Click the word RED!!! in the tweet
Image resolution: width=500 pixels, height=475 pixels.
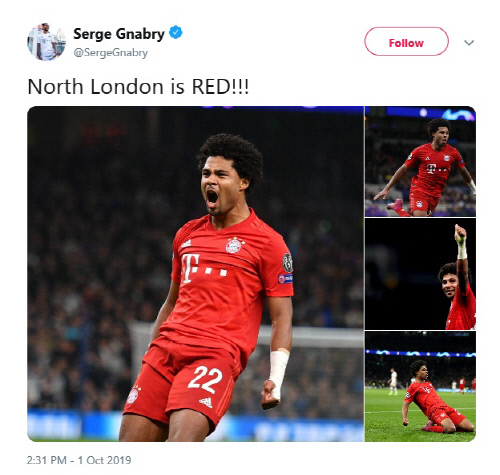tap(220, 87)
